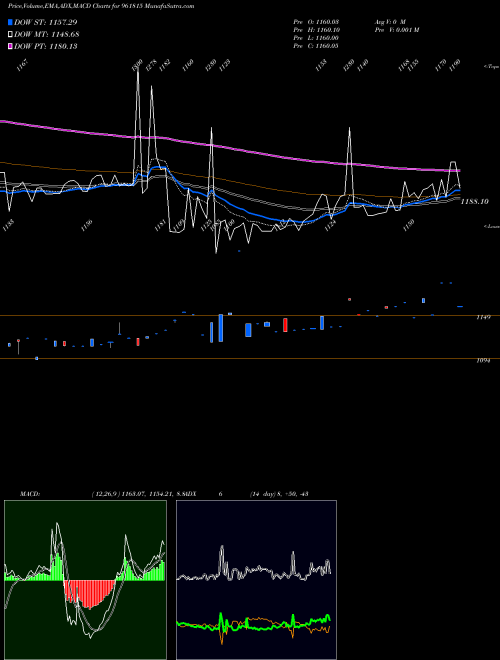Click the MACD (12,26,9) parameters text
Screen dimensions: 500x660
pos(139,494)
